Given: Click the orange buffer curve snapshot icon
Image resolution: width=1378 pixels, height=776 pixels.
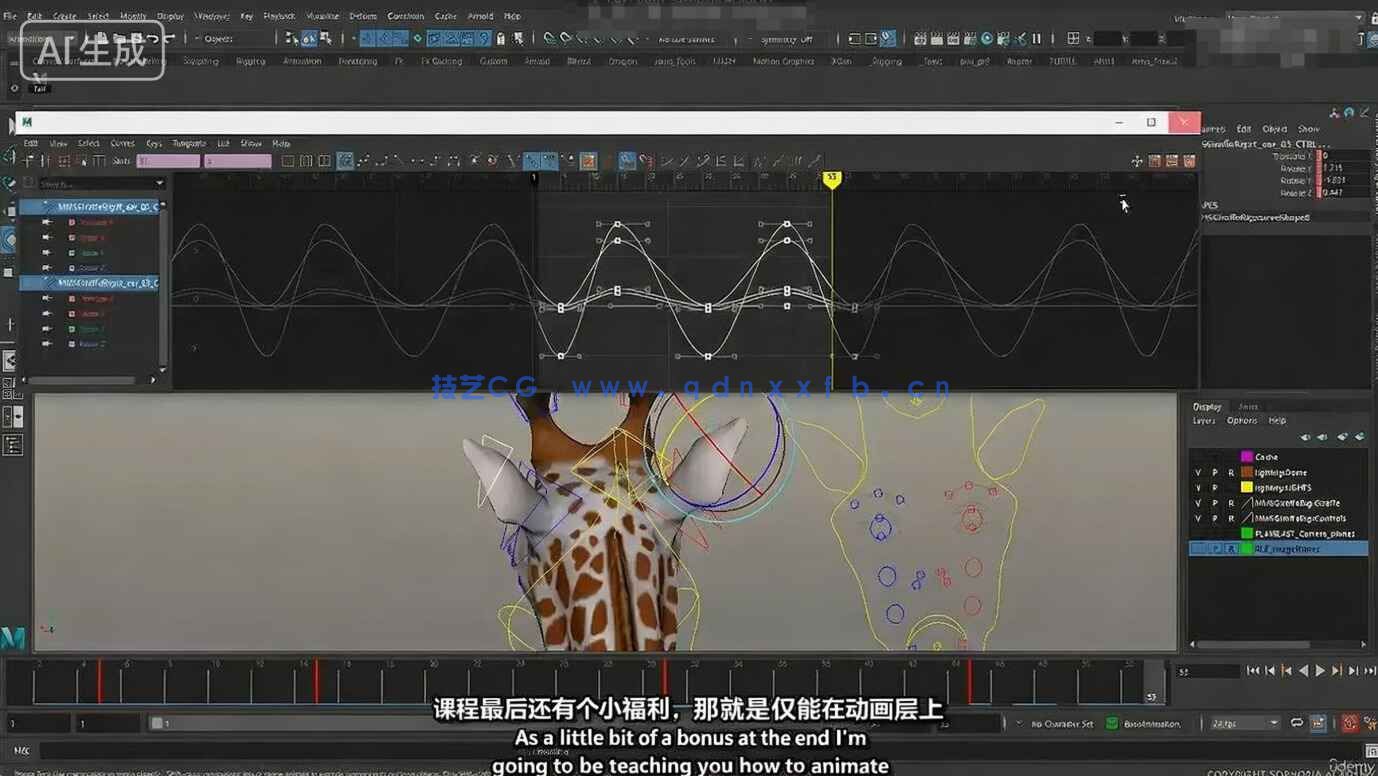Looking at the screenshot, I should coord(588,161).
